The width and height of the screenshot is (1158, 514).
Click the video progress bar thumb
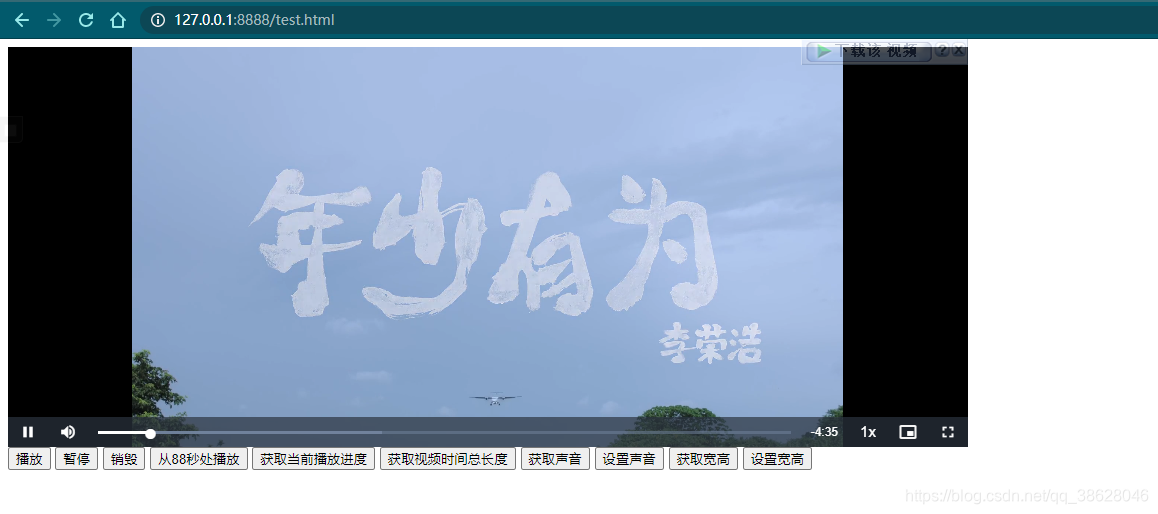coord(150,434)
